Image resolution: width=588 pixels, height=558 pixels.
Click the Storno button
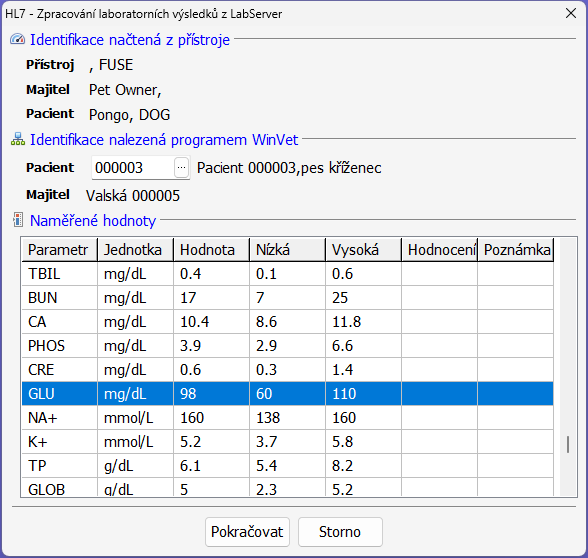(340, 532)
